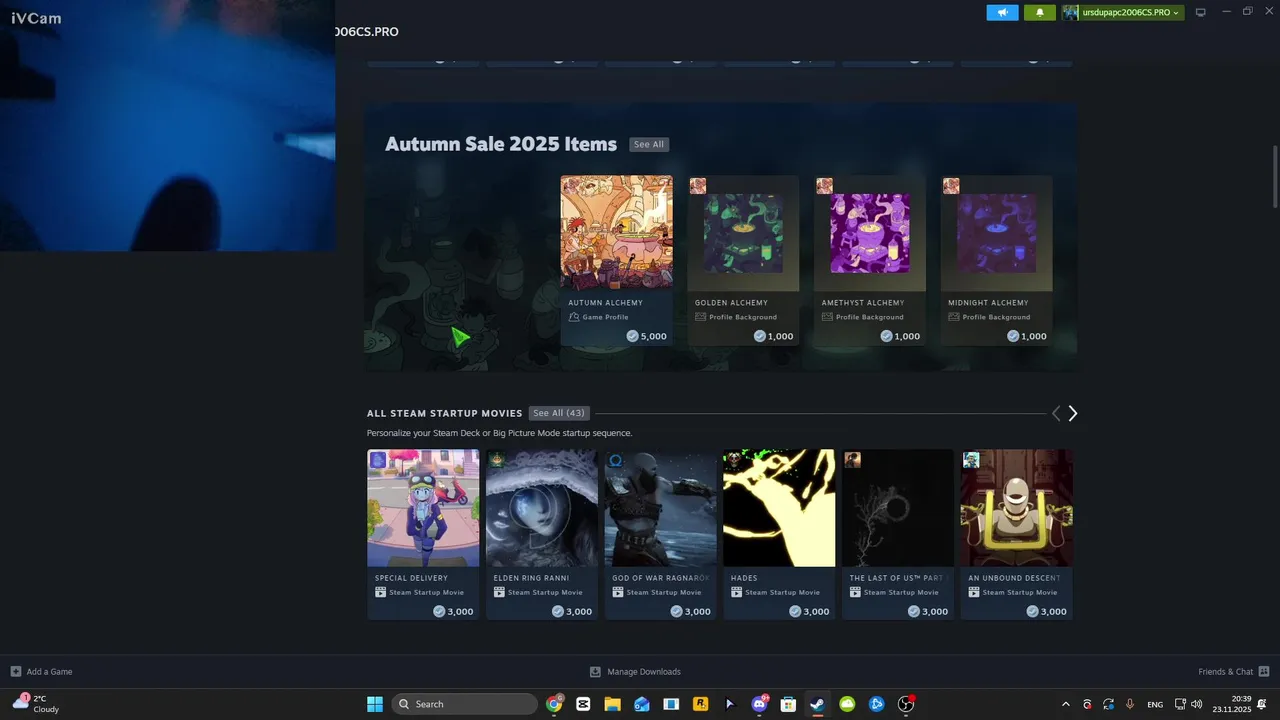Open Golden Alchemy profile background thumbnail
This screenshot has width=1280, height=720.
click(x=743, y=232)
